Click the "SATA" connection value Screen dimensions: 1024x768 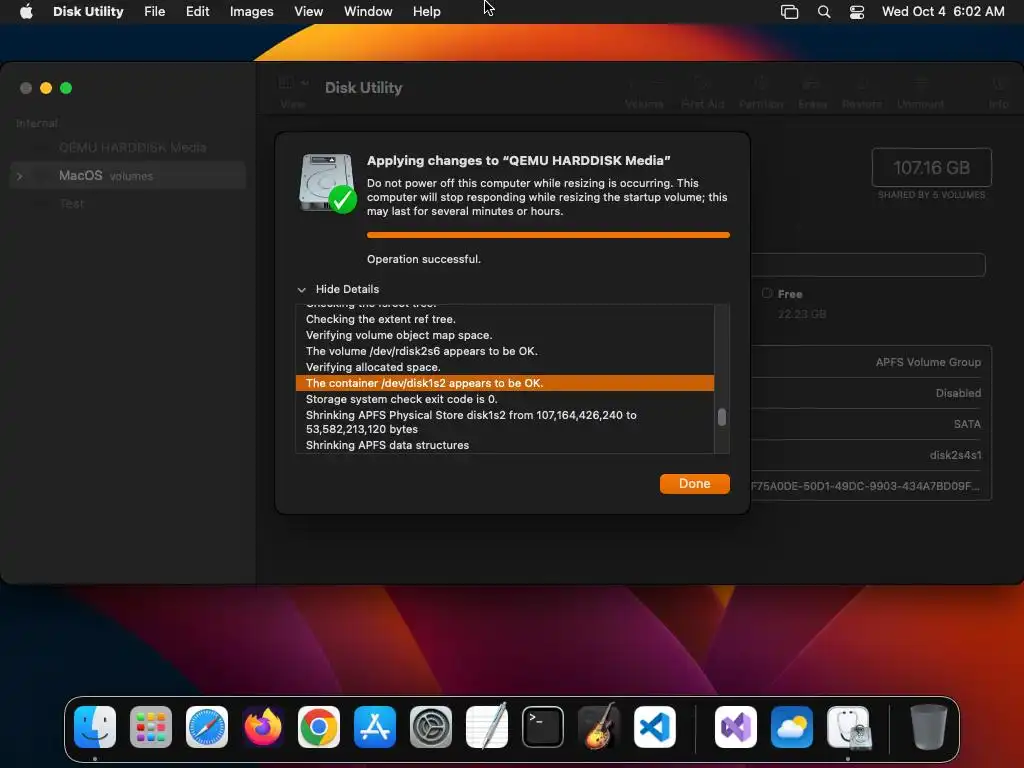(x=967, y=424)
